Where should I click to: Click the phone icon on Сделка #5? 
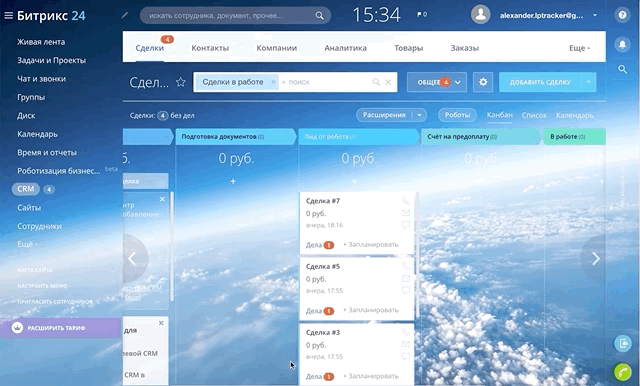coord(405,266)
